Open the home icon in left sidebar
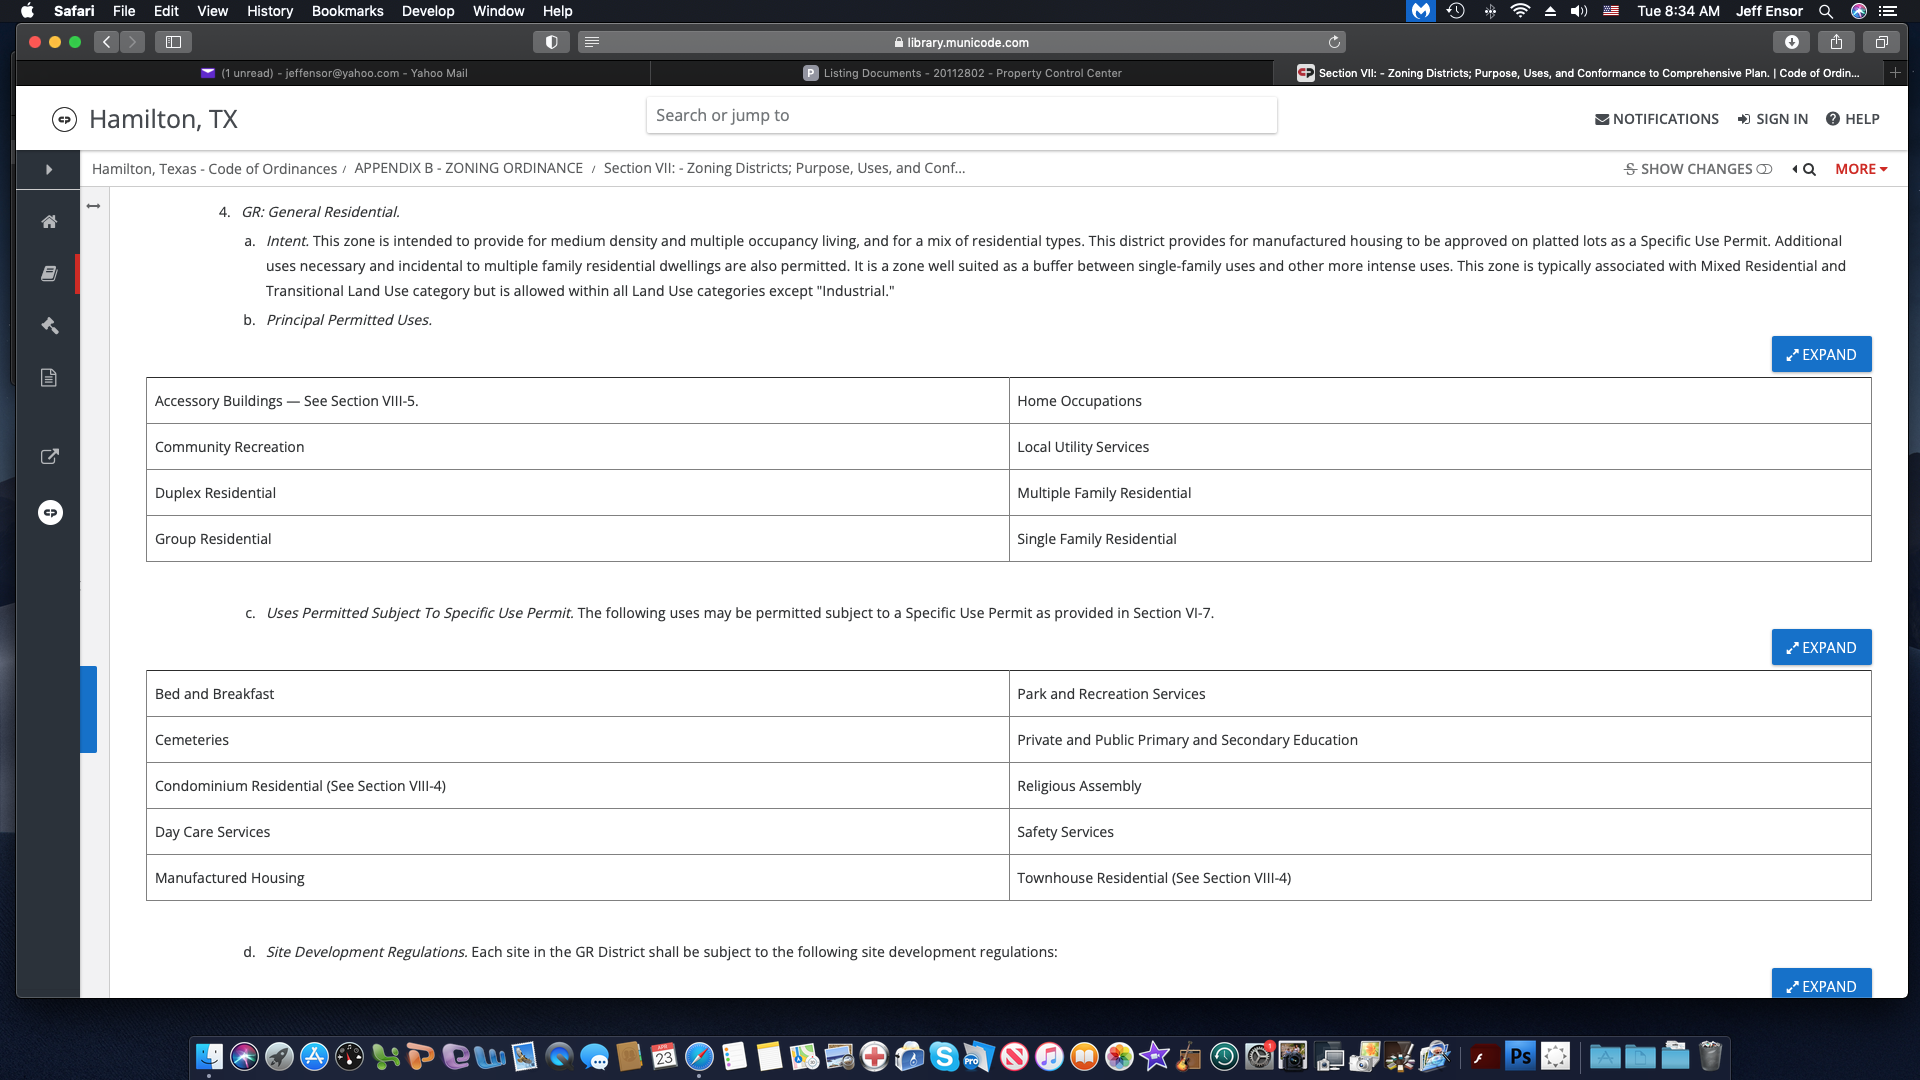The image size is (1920, 1080). pyautogui.click(x=48, y=222)
